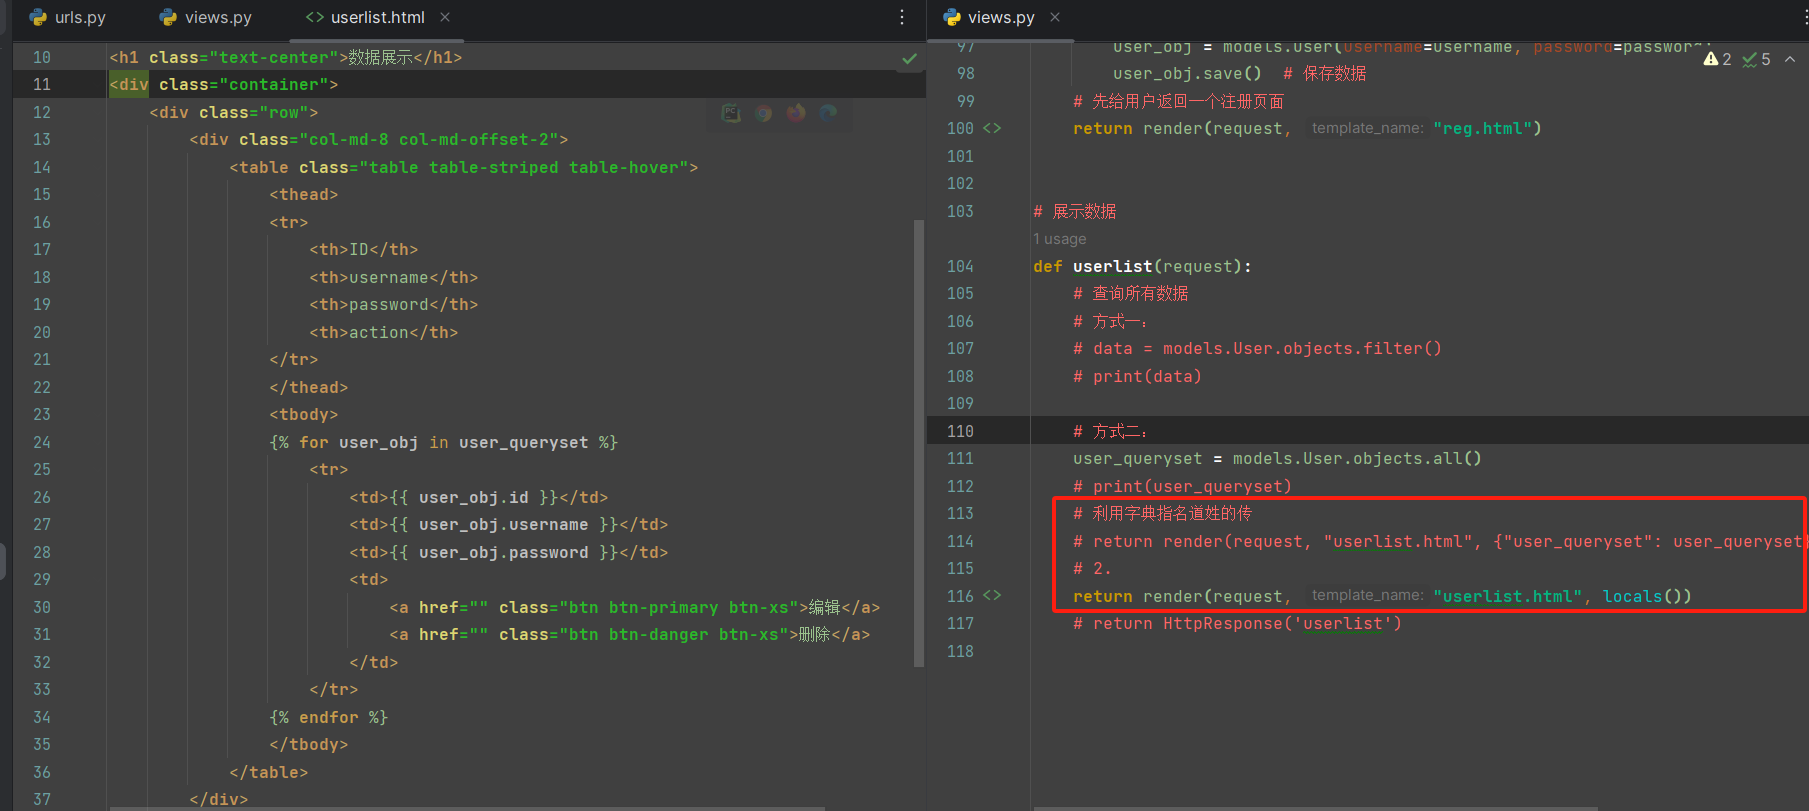The height and width of the screenshot is (811, 1809).
Task: Click the 'col-md-8 col-md-offset-2' div line
Action: pos(379,139)
